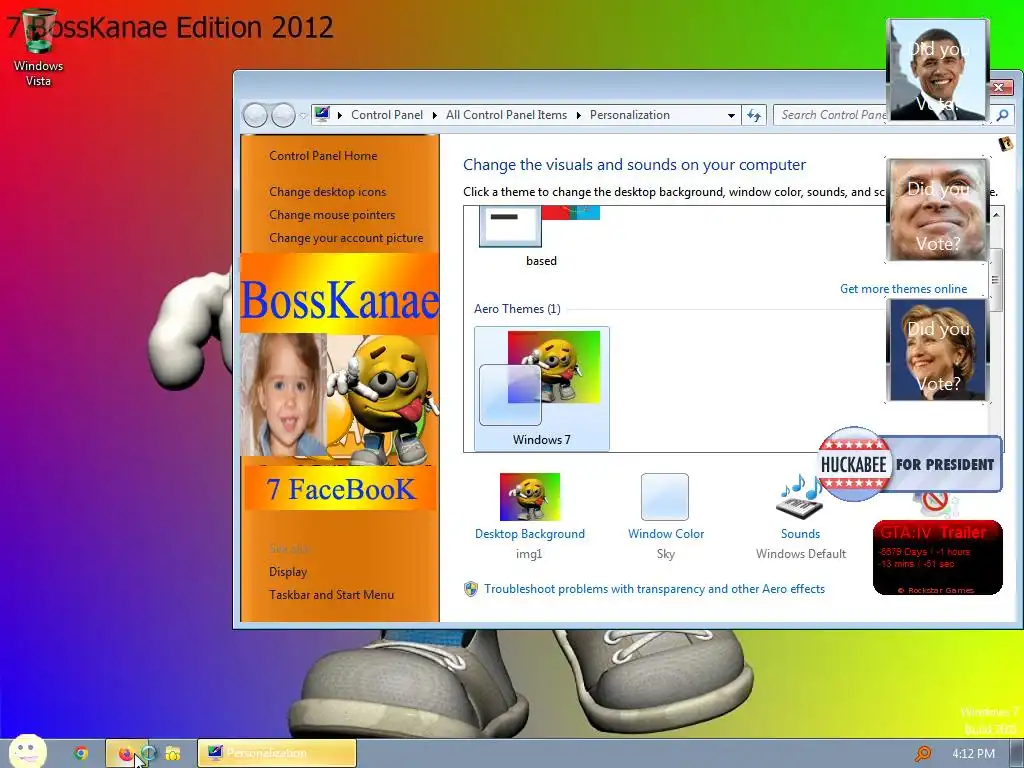Click the orange search icon in system tray
1024x768 pixels.
click(923, 754)
